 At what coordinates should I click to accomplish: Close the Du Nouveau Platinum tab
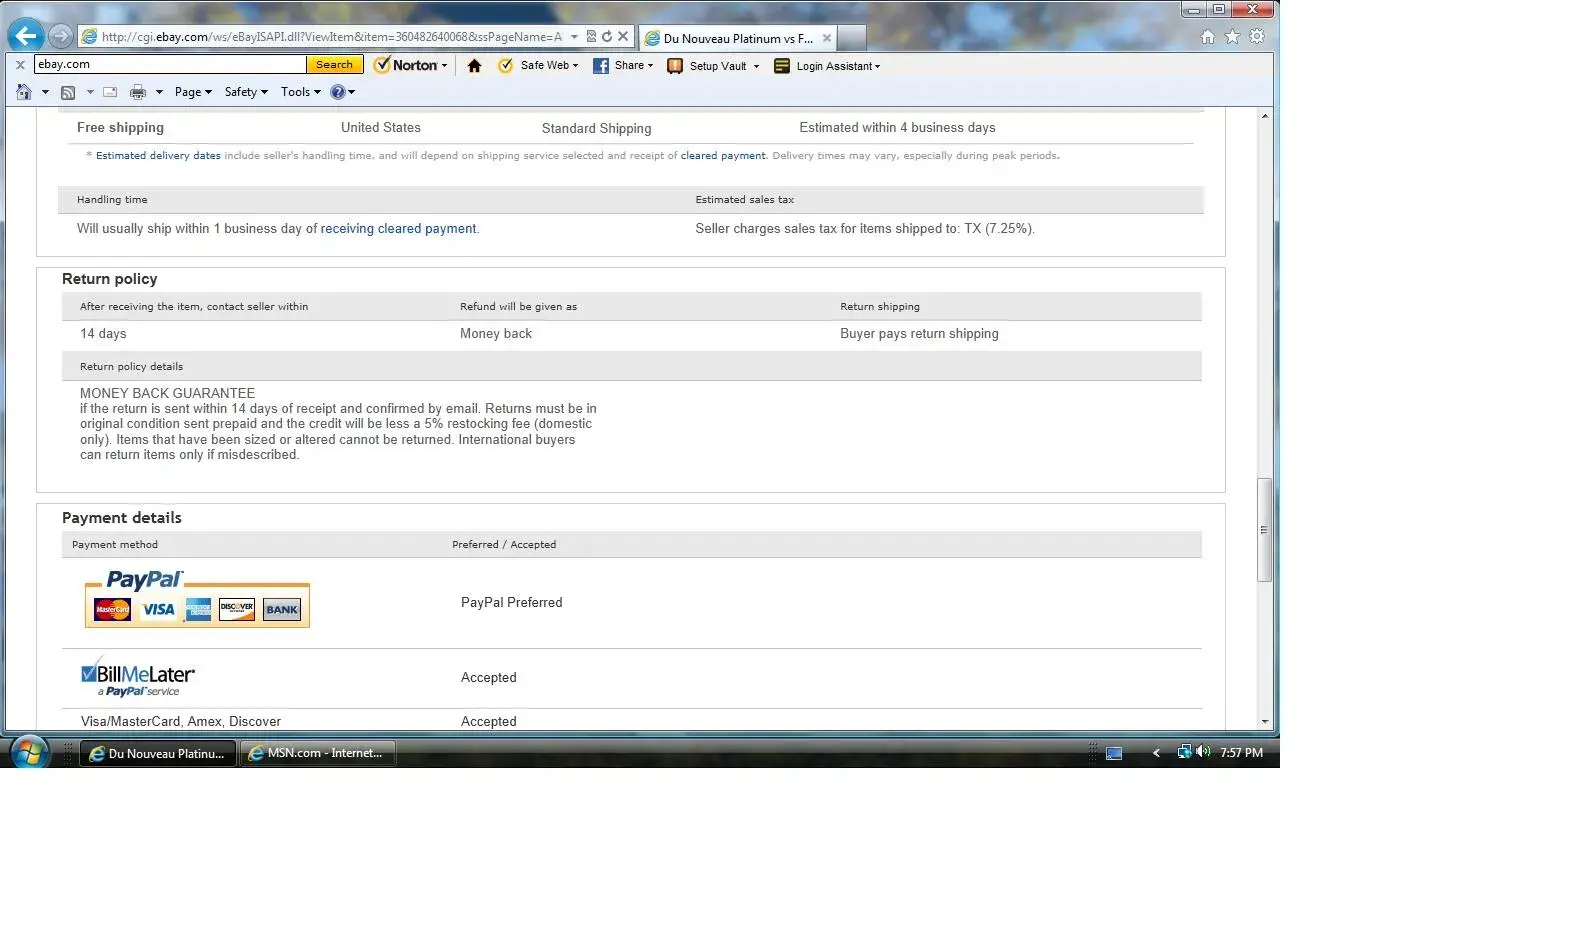pyautogui.click(x=827, y=38)
